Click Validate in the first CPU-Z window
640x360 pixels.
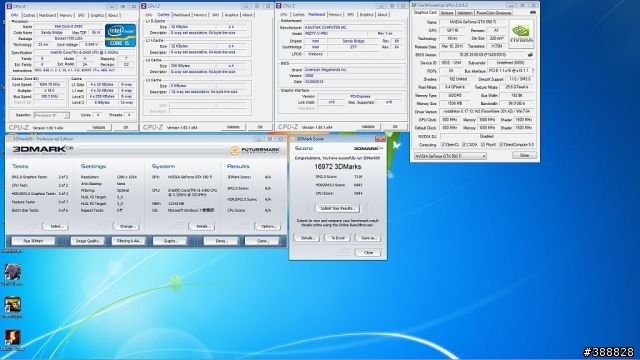[x=99, y=127]
